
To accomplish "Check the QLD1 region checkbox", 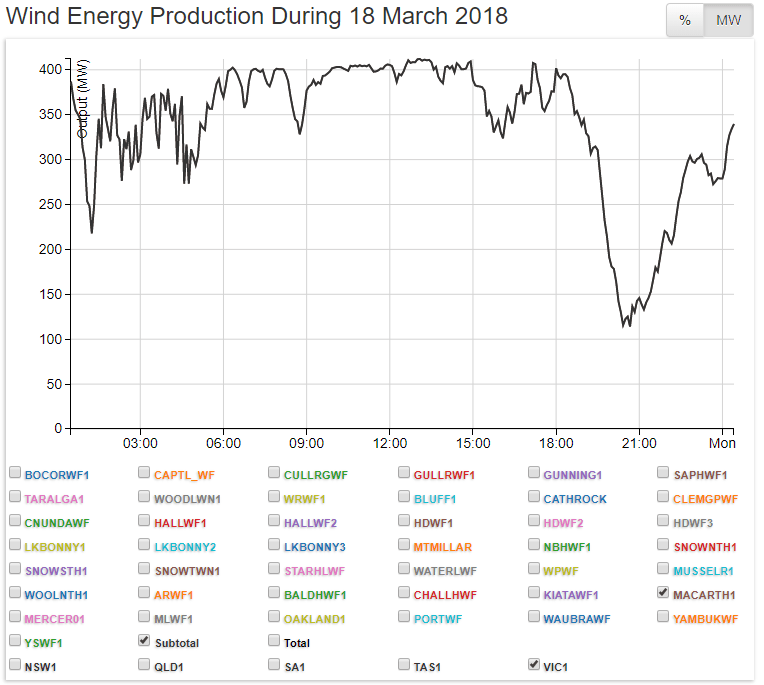I will pyautogui.click(x=145, y=664).
